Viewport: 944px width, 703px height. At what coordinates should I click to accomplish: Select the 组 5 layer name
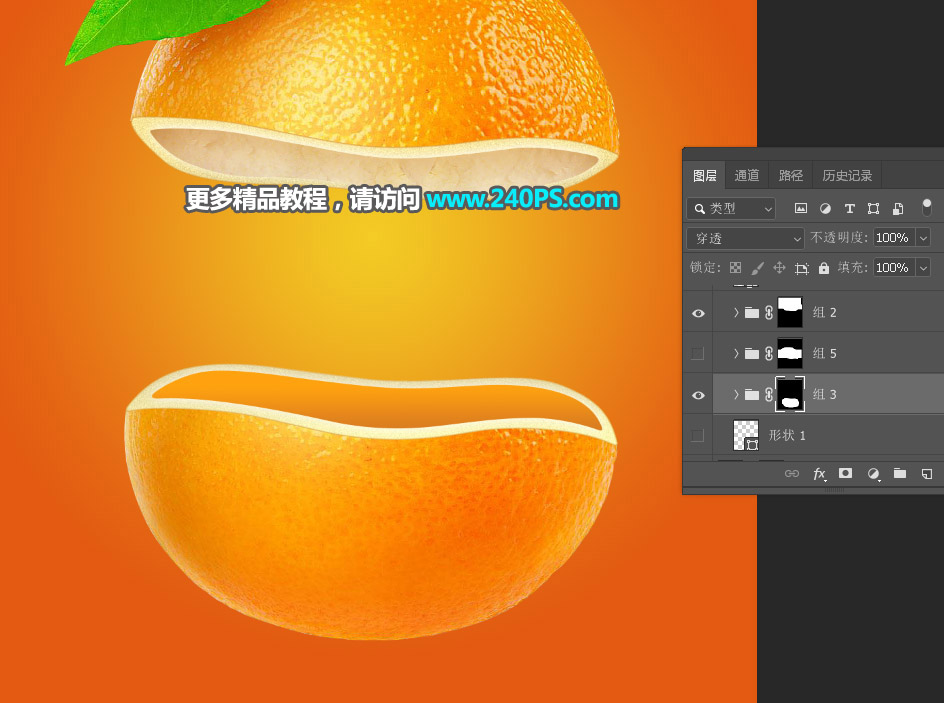coord(825,353)
